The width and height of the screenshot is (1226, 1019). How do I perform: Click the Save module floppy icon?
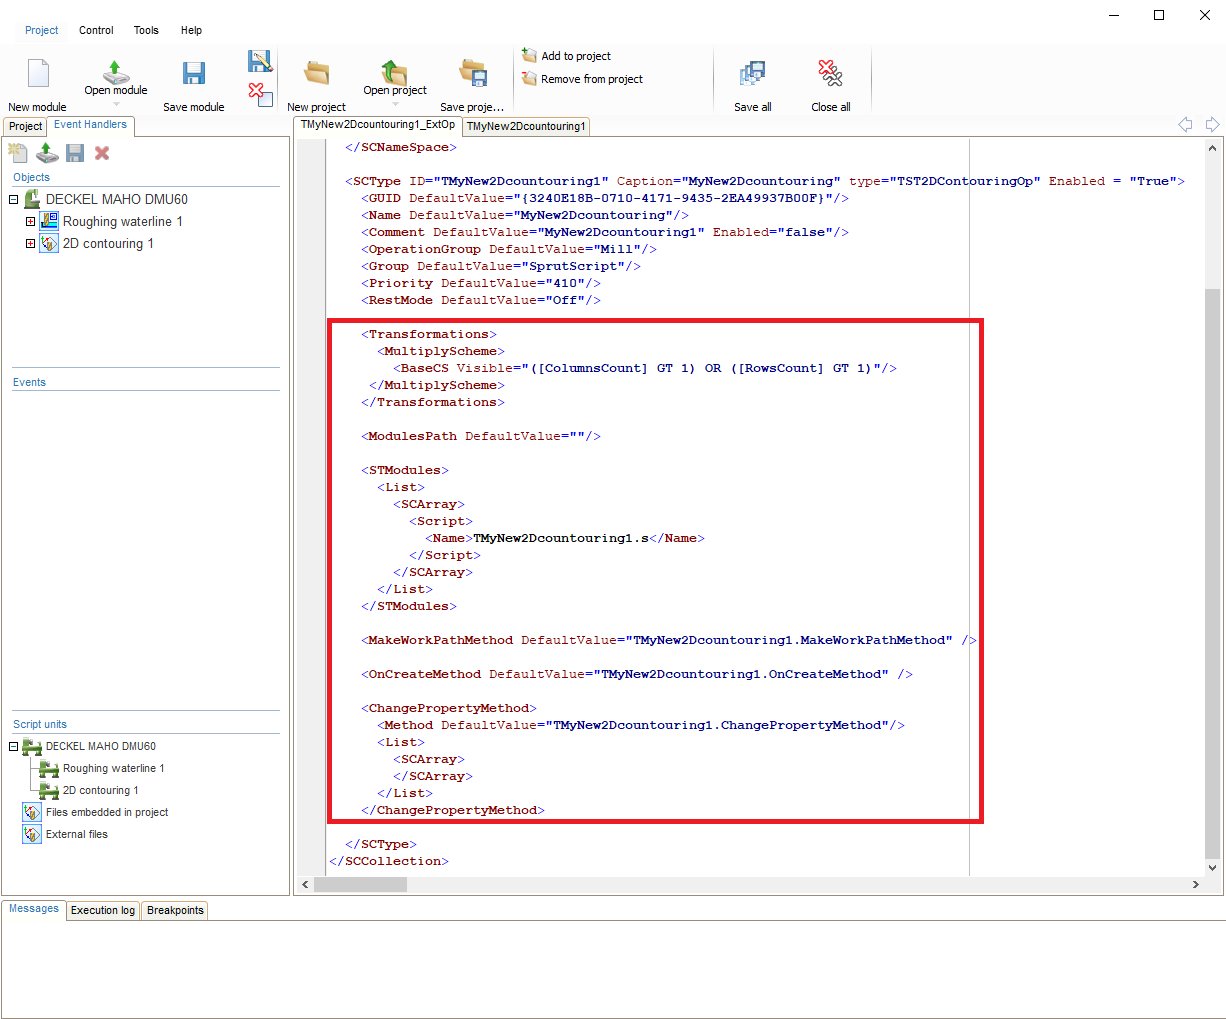(x=194, y=74)
